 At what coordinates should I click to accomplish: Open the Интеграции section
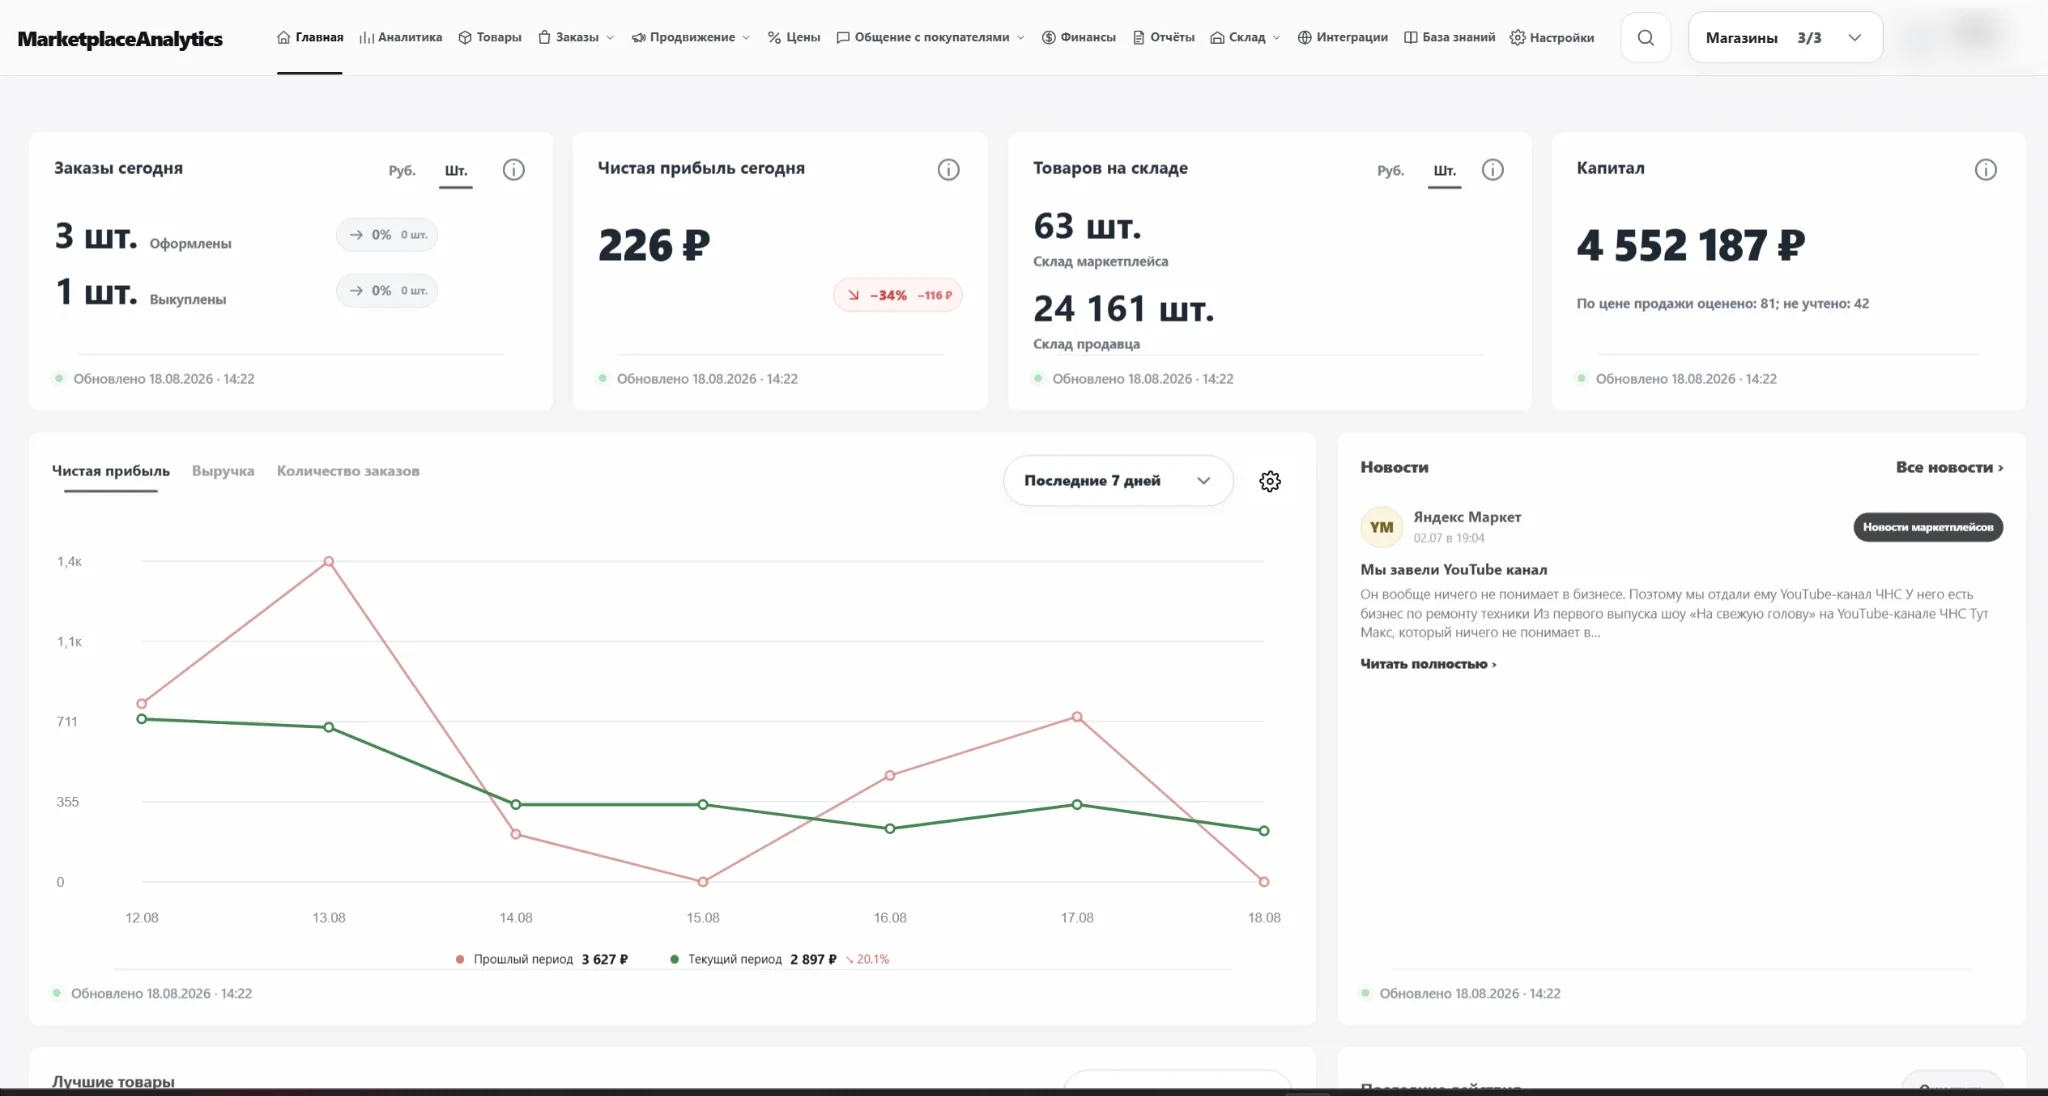tap(1342, 37)
